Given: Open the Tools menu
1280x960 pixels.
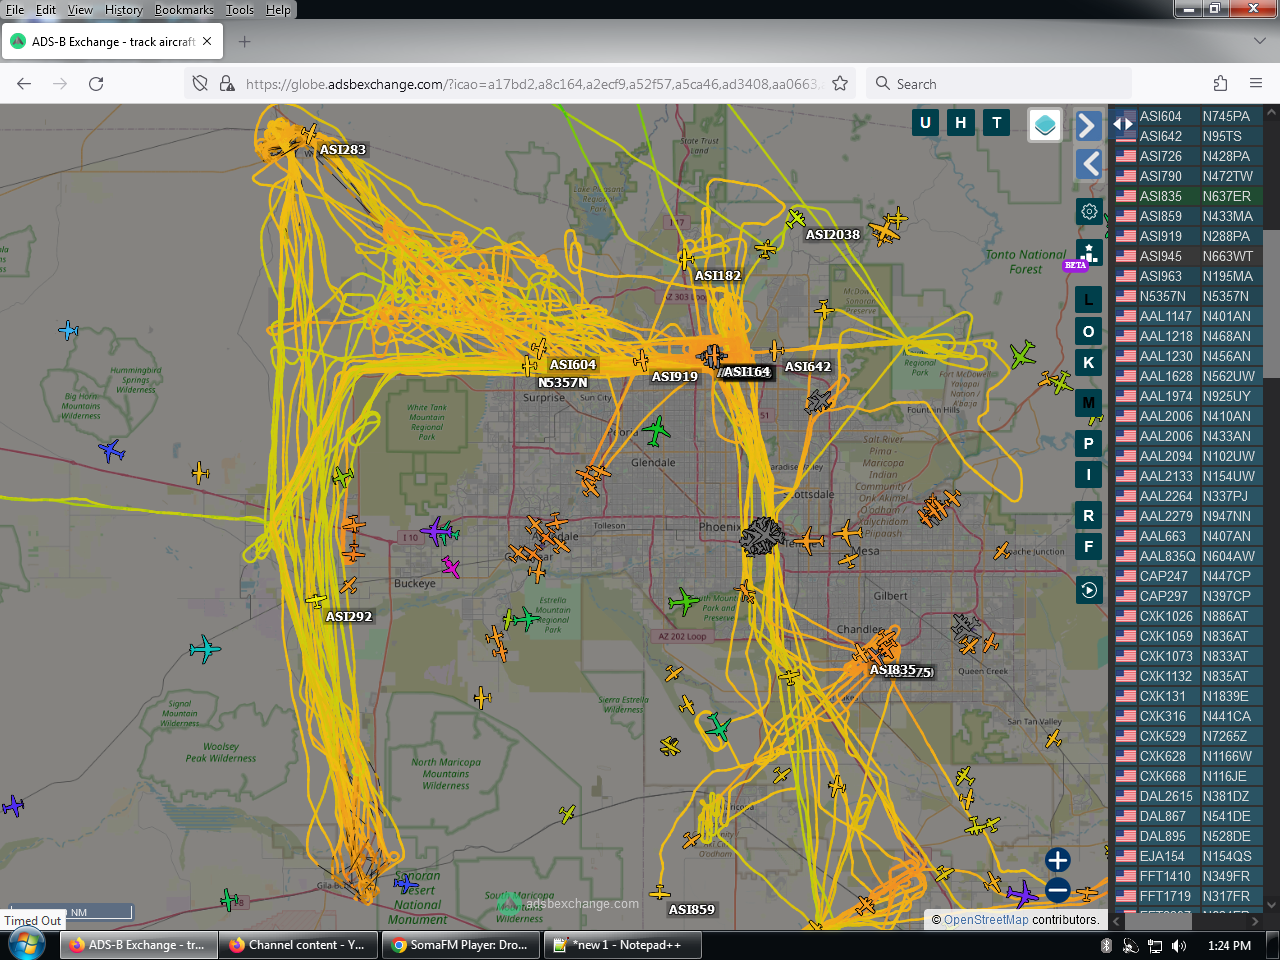Looking at the screenshot, I should (240, 10).
